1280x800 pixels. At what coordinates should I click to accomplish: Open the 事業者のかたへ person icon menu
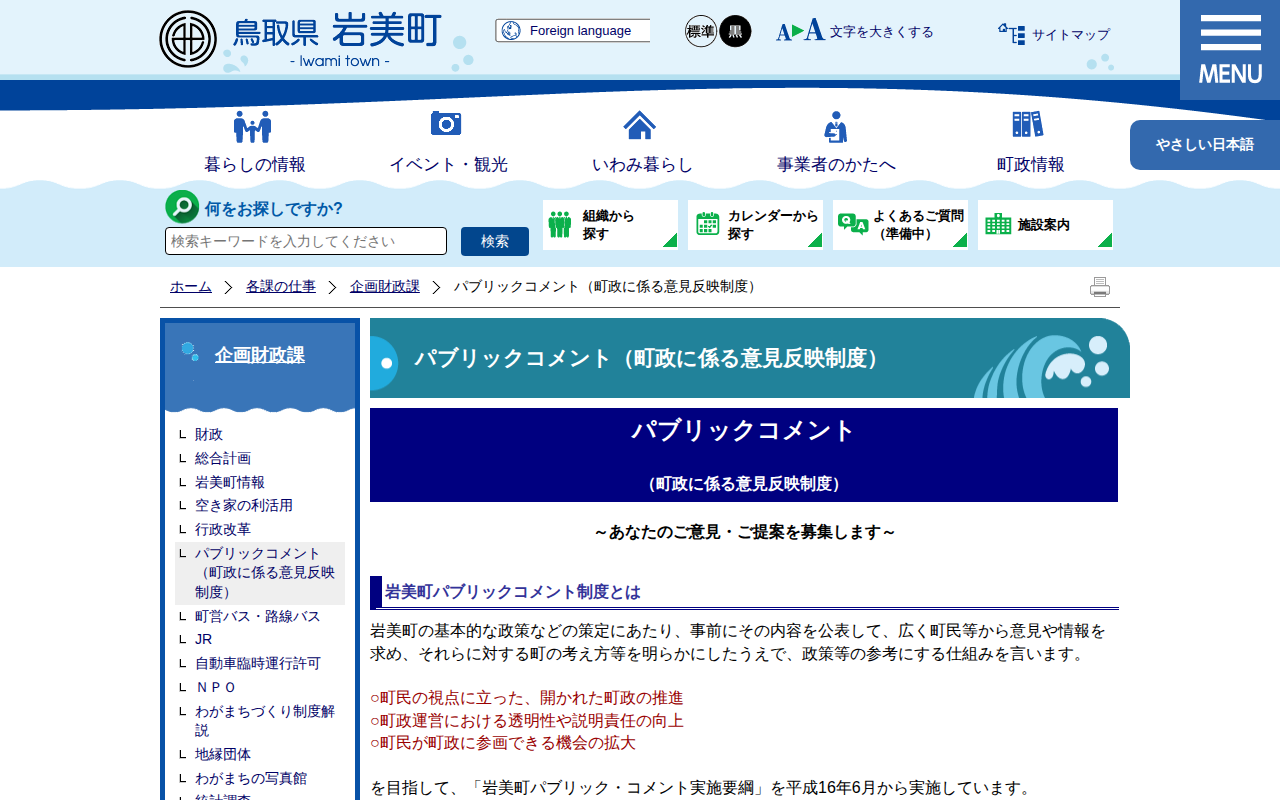[836, 143]
